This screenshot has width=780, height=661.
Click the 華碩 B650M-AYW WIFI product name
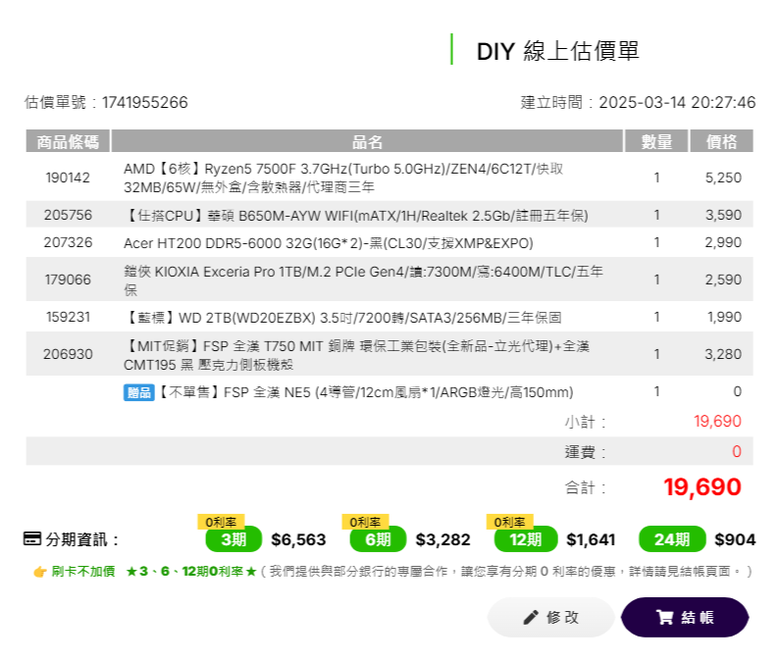[x=356, y=216]
